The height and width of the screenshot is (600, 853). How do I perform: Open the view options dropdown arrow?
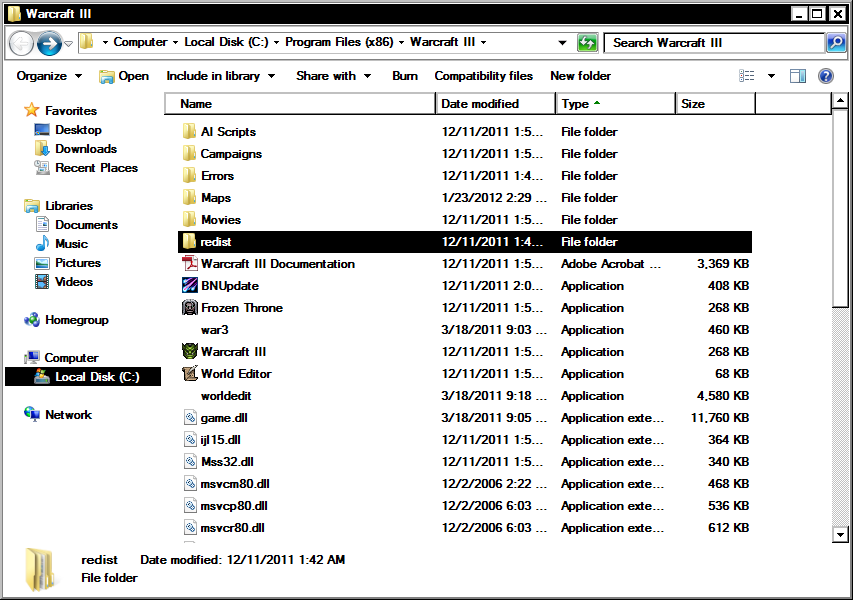click(771, 76)
